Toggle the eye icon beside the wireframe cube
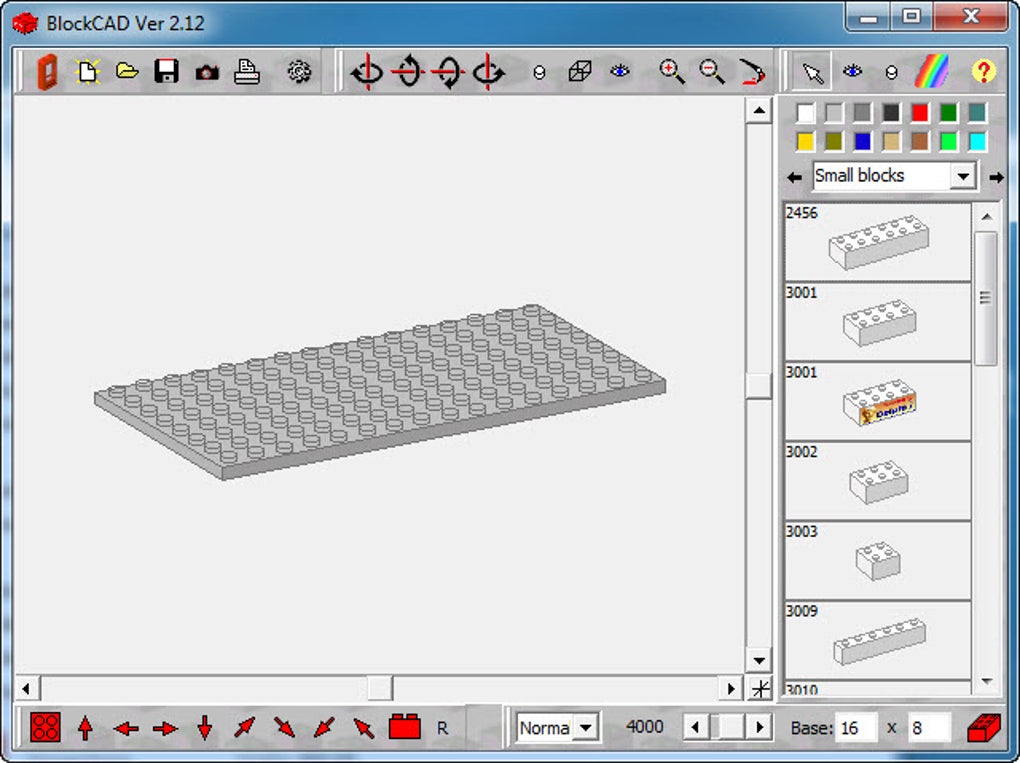Screen dimensions: 1020x763 click(x=621, y=72)
